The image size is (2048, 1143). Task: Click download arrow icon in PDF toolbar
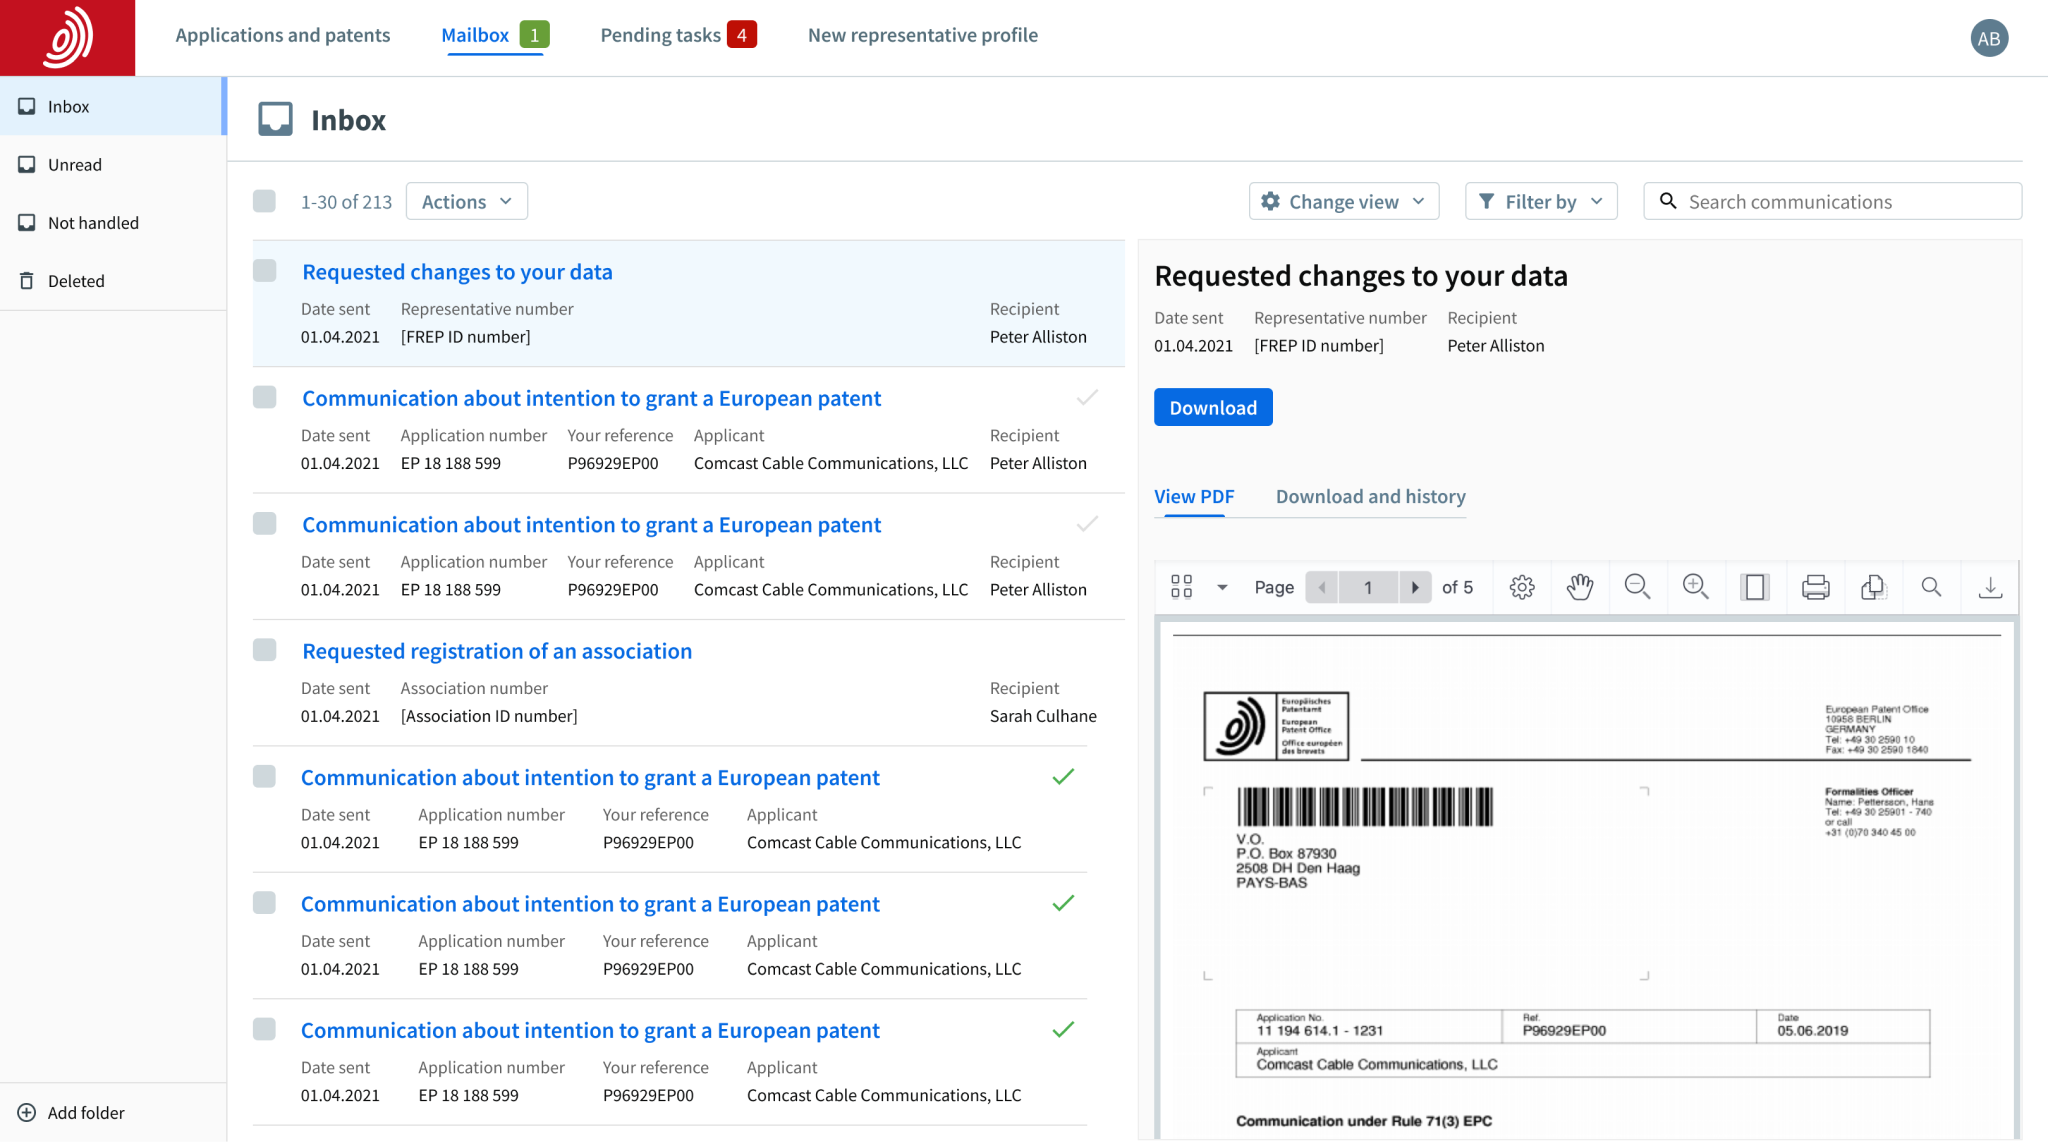click(x=1990, y=587)
